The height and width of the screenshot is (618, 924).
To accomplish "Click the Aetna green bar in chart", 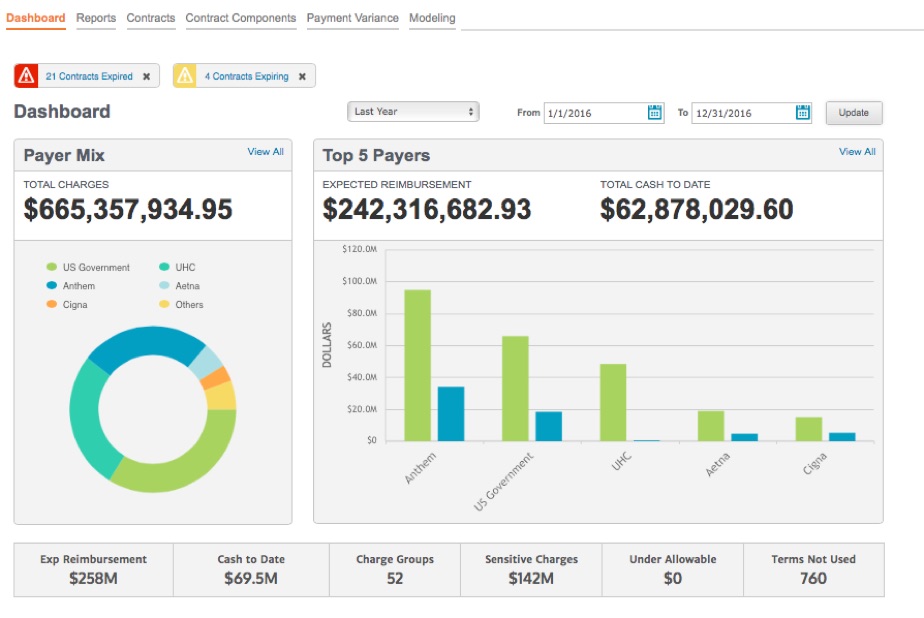I will coord(711,426).
